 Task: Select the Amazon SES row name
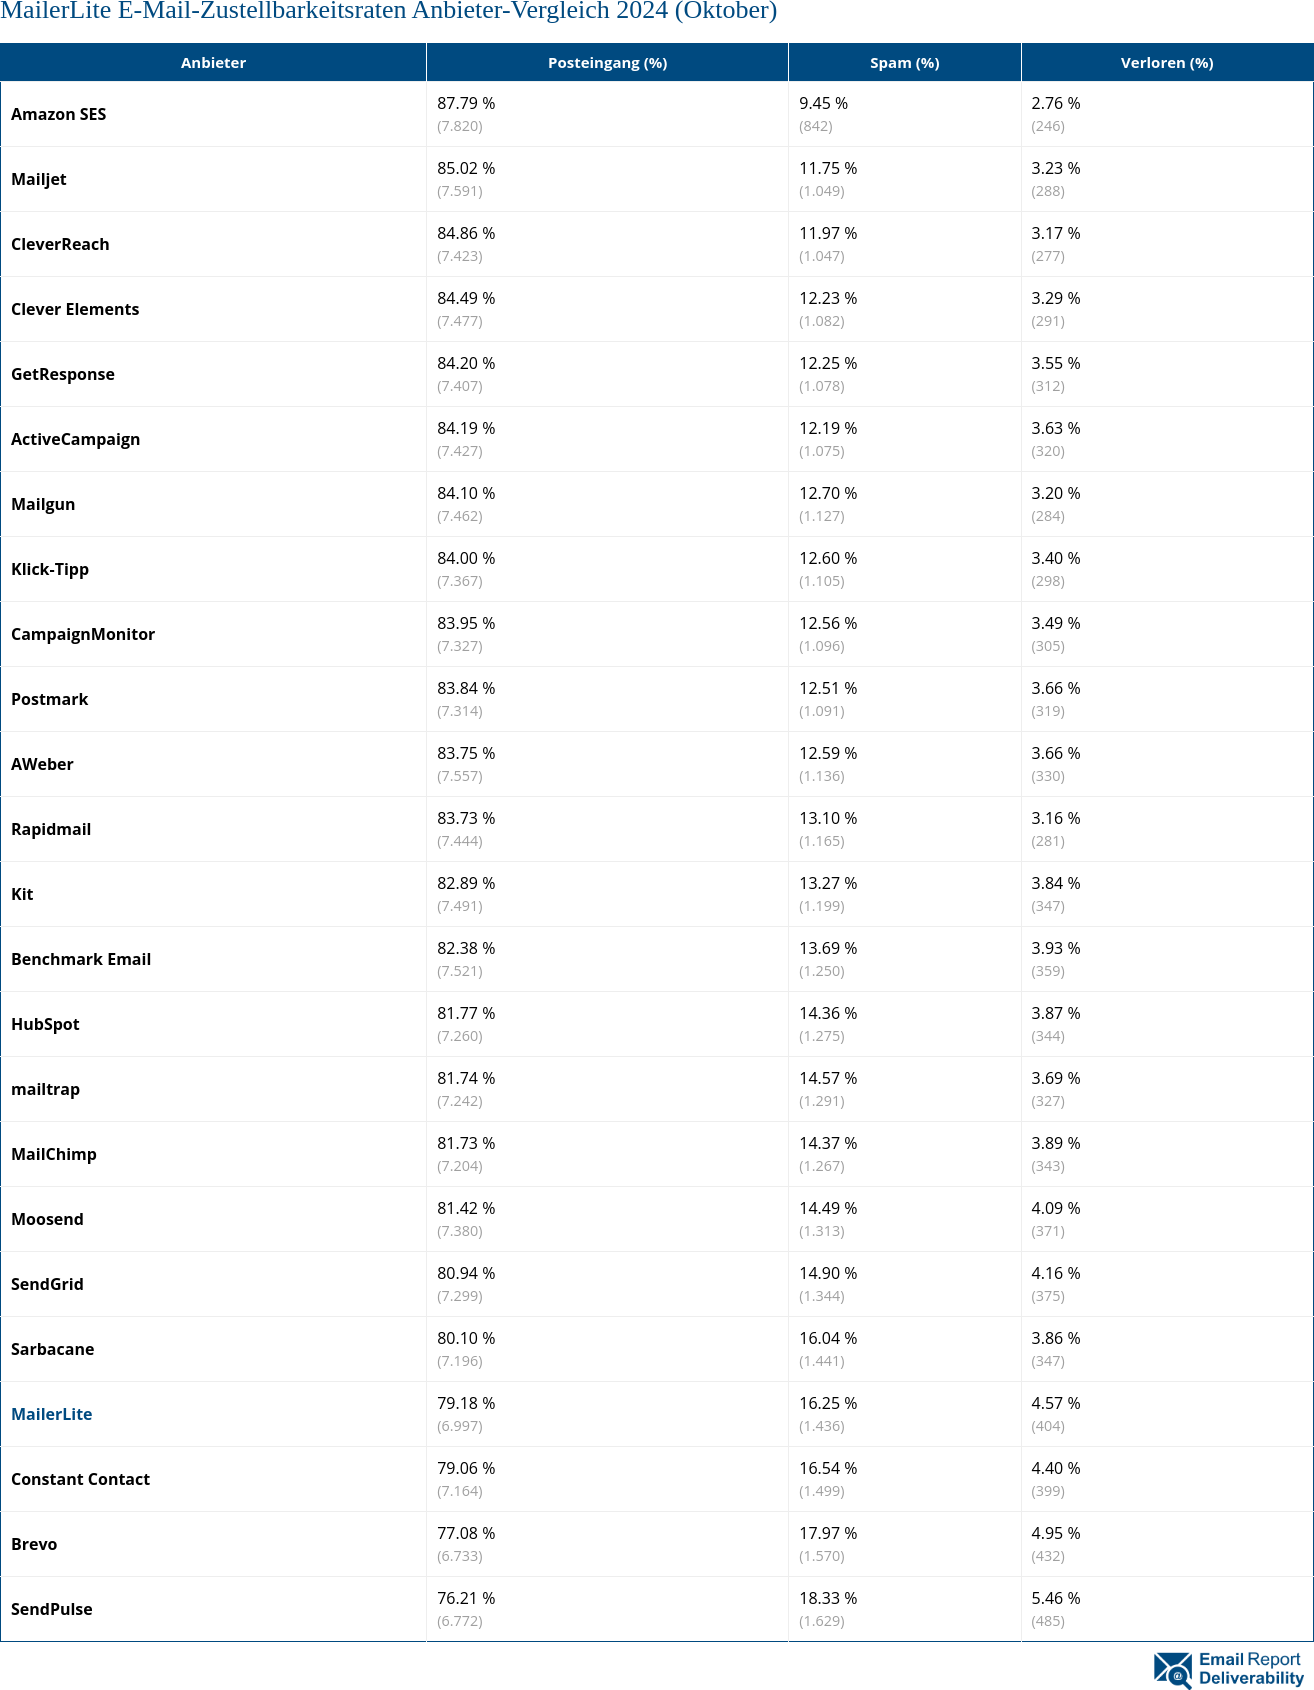59,114
